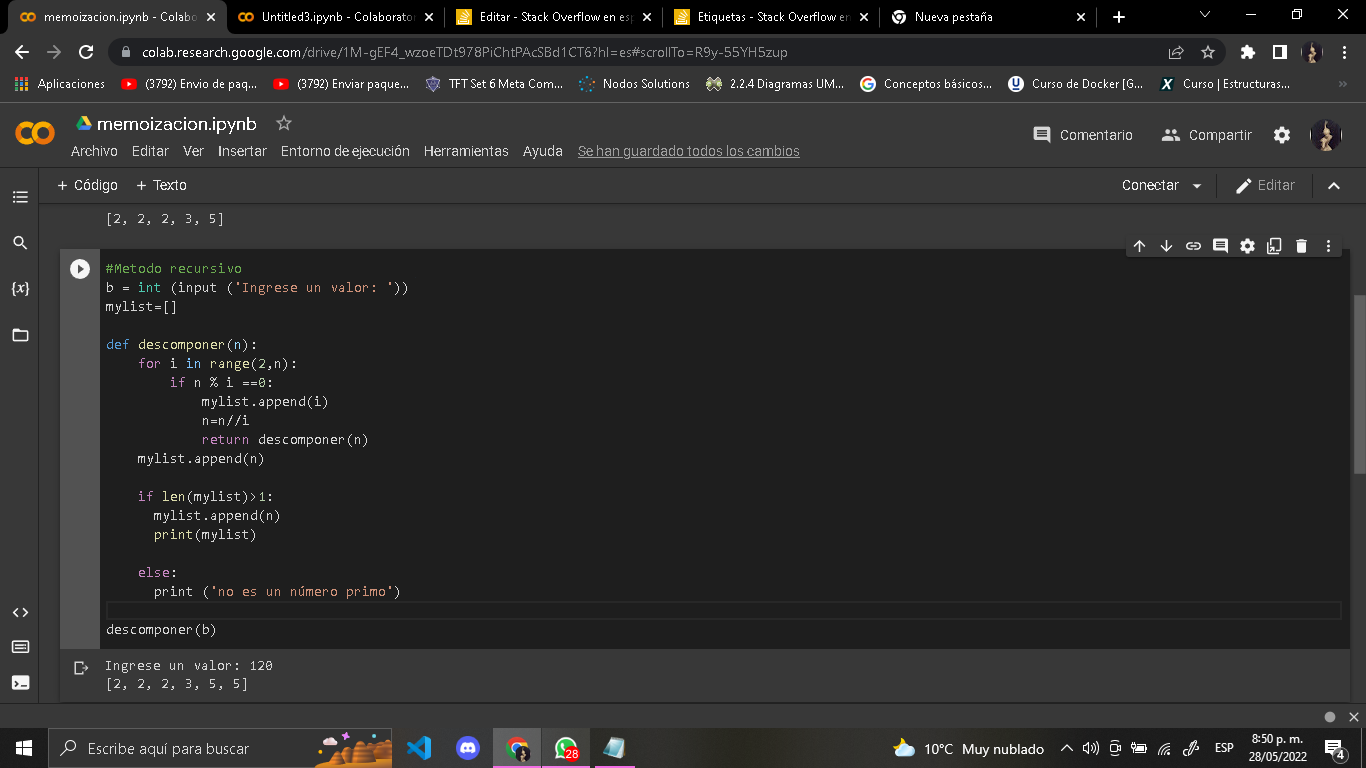Open the Files folder sidebar
Viewport: 1366px width, 768px height.
(20, 335)
